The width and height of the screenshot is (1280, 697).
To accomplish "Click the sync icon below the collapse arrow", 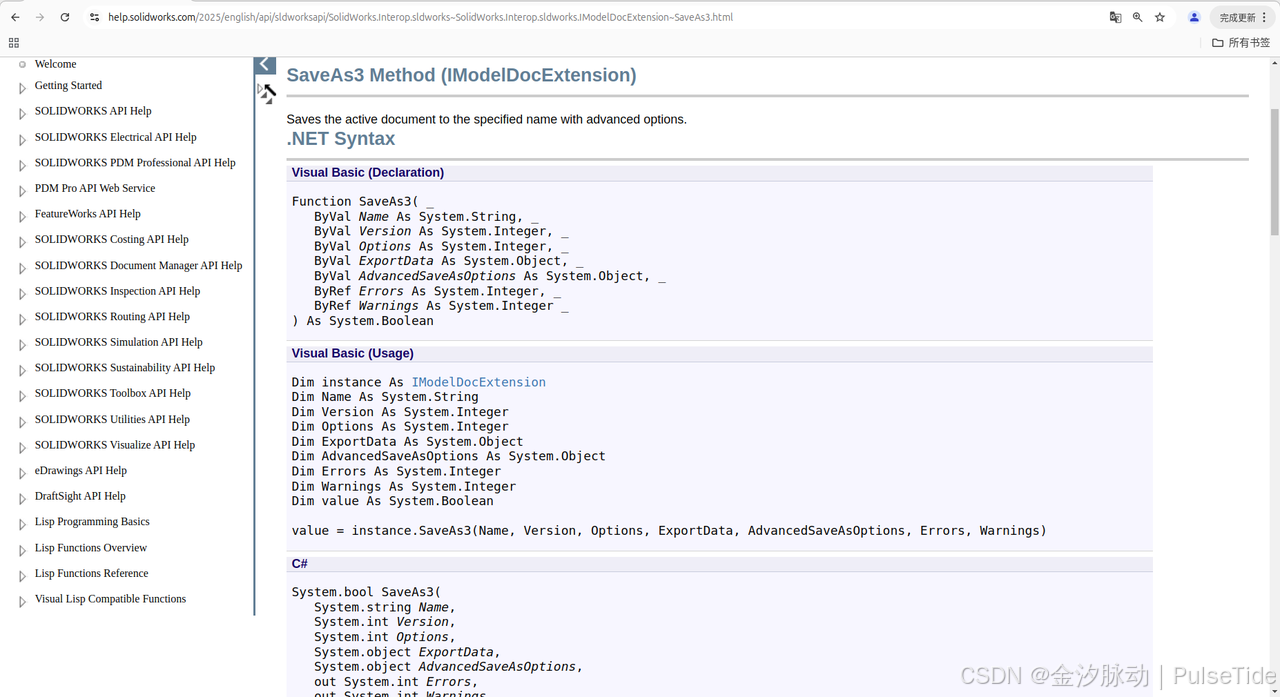I will click(x=266, y=93).
